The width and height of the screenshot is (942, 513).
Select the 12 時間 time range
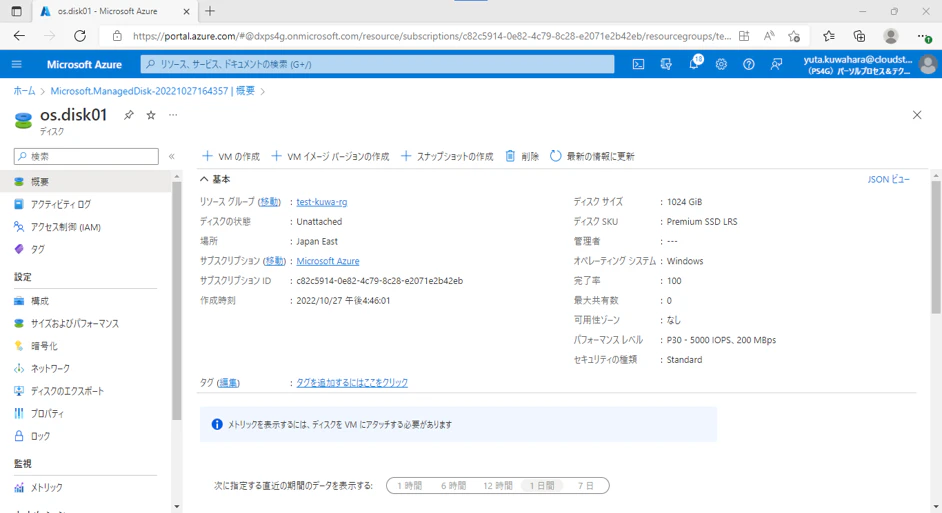[498, 485]
